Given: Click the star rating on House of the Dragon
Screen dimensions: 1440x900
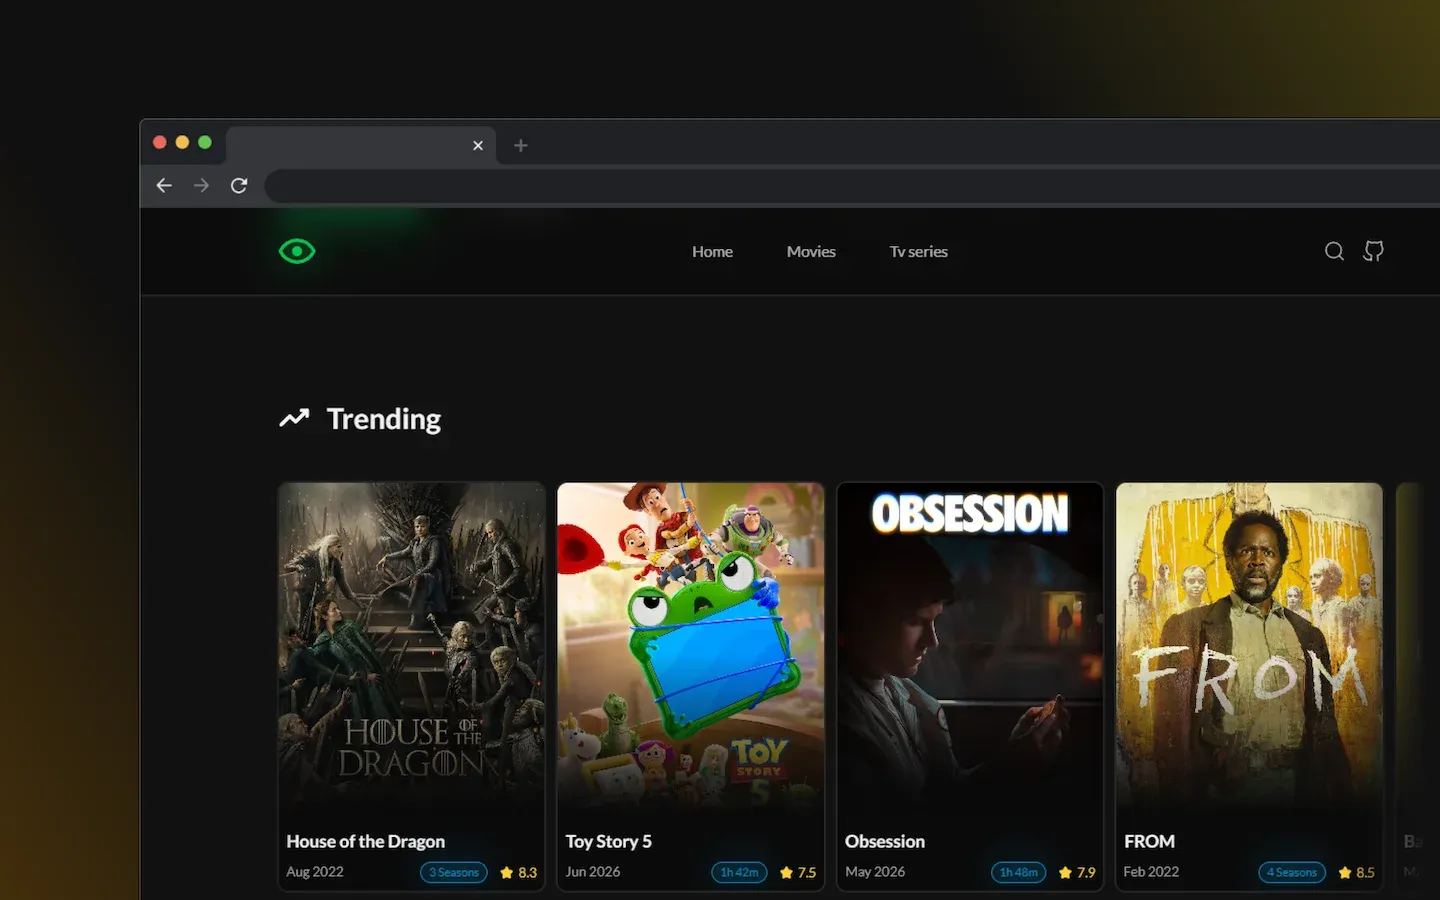Looking at the screenshot, I should point(506,872).
